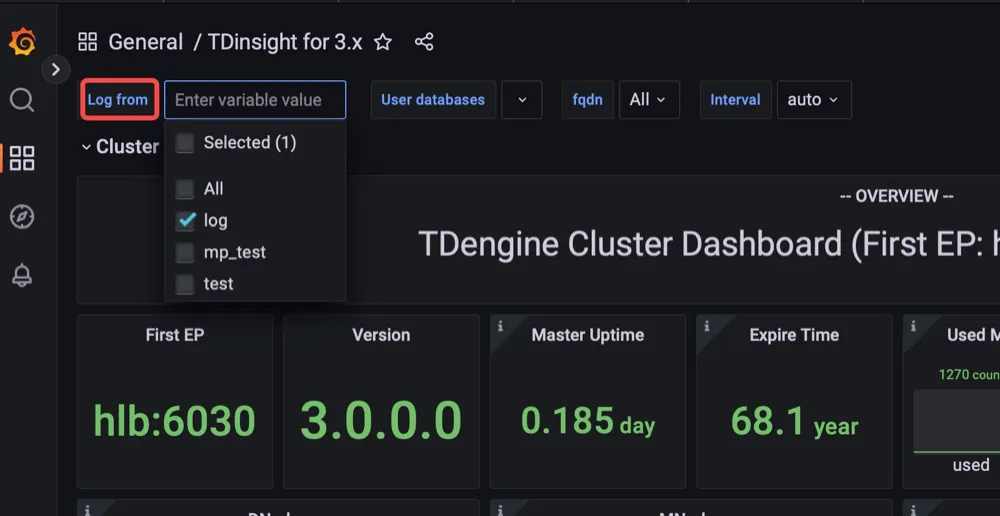This screenshot has width=1000, height=516.
Task: Click the share dashboard icon
Action: (x=424, y=42)
